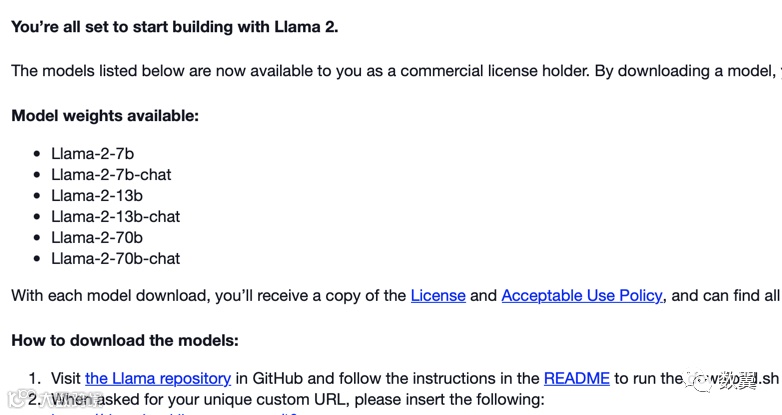
Task: Click the words 'commercial license holder'
Action: click(495, 71)
